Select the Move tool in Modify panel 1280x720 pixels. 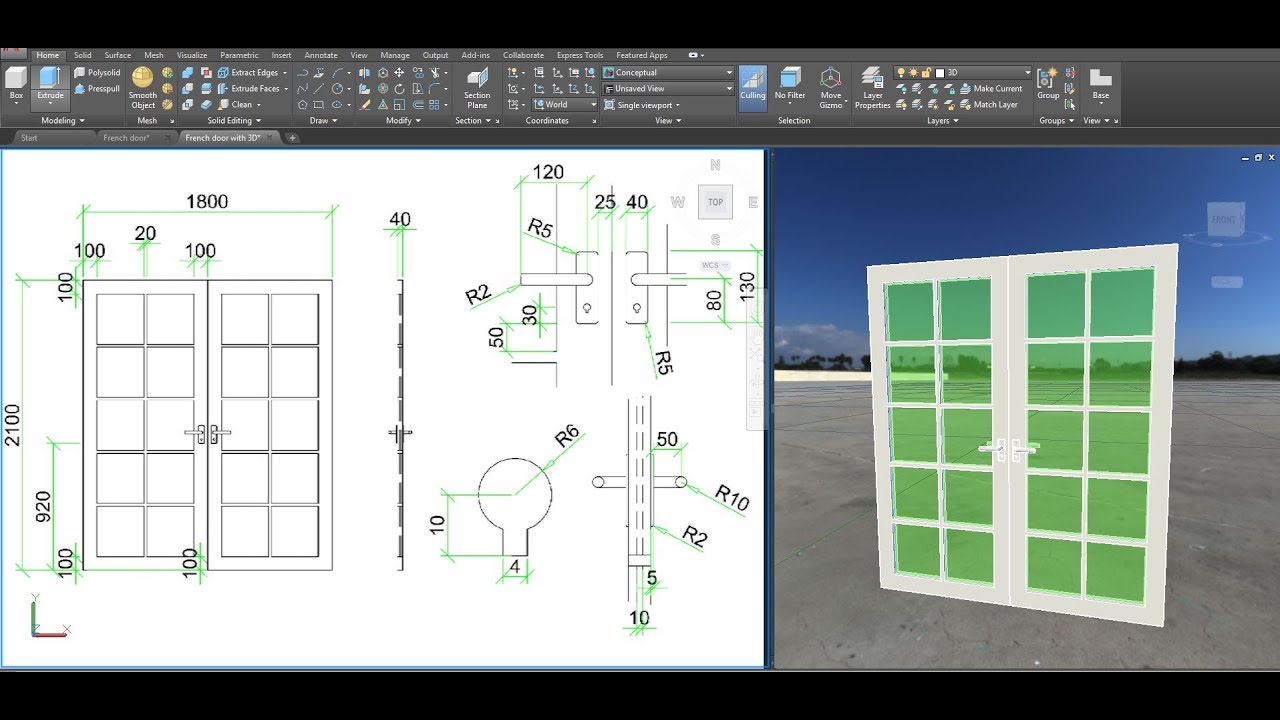point(399,72)
